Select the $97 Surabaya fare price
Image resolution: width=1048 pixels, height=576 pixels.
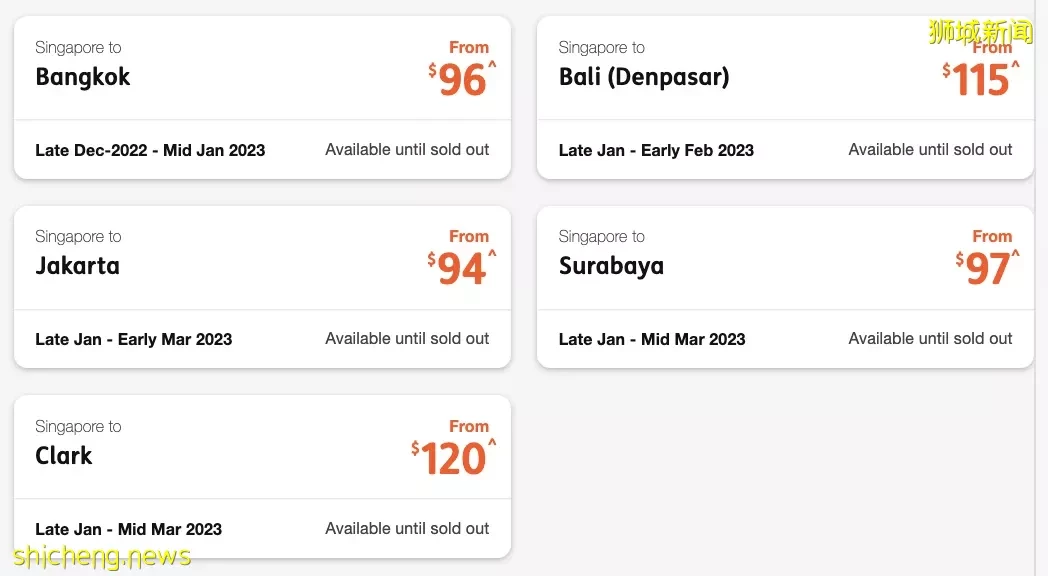tap(987, 269)
